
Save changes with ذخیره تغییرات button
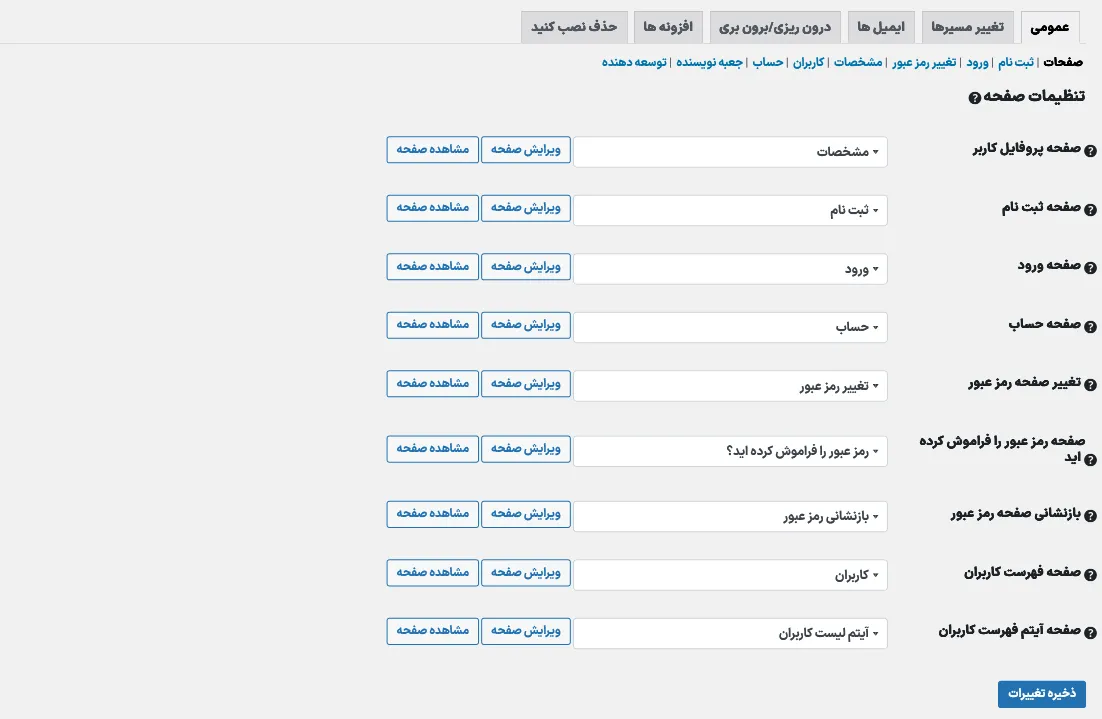pos(1042,694)
